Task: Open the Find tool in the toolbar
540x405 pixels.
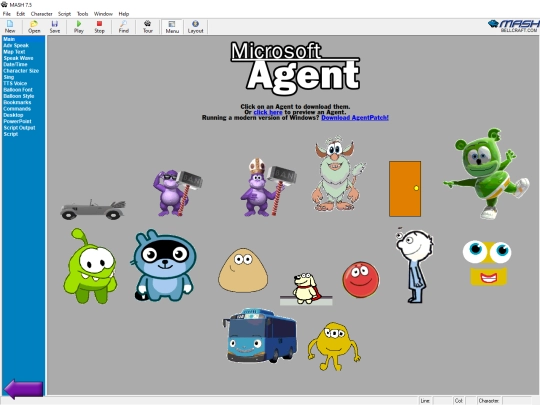Action: (x=124, y=27)
